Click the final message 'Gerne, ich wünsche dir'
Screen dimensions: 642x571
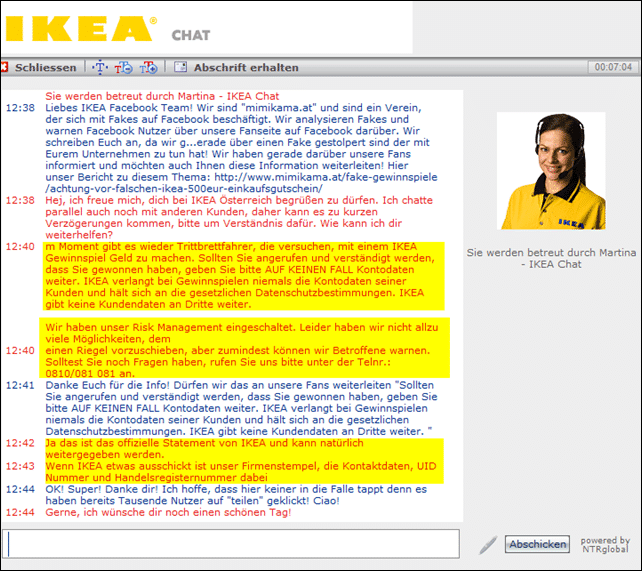click(x=168, y=512)
